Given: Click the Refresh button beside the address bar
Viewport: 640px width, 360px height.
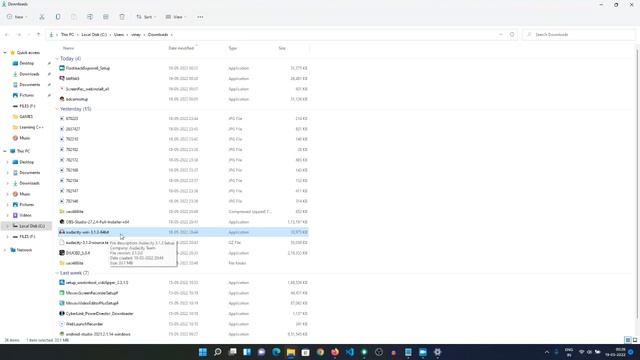Looking at the screenshot, I should point(512,35).
